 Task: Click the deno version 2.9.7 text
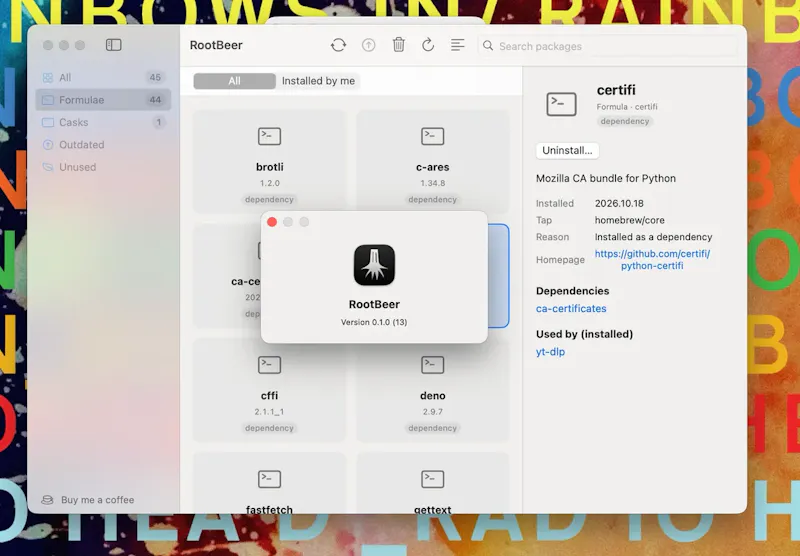tap(433, 412)
